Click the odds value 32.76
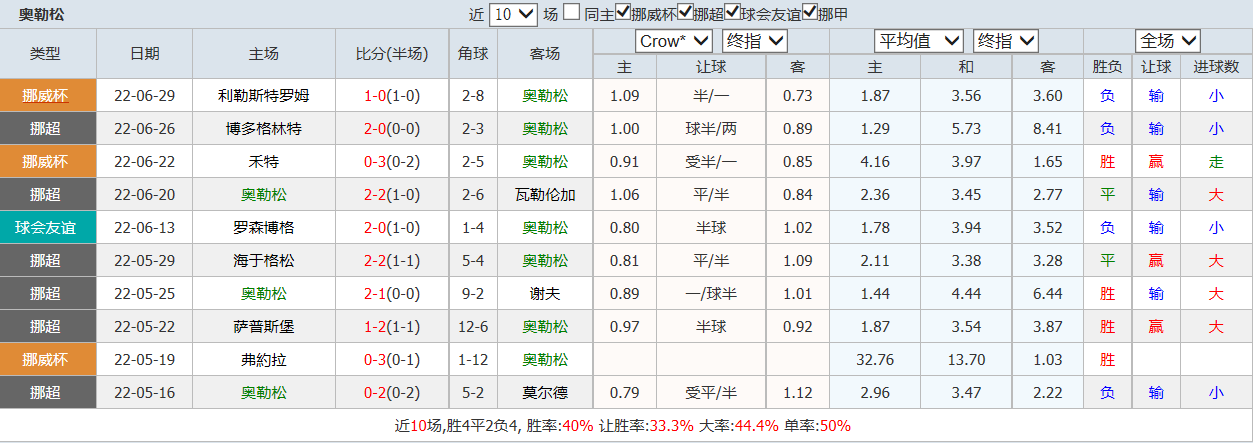The image size is (1254, 443). coord(875,360)
